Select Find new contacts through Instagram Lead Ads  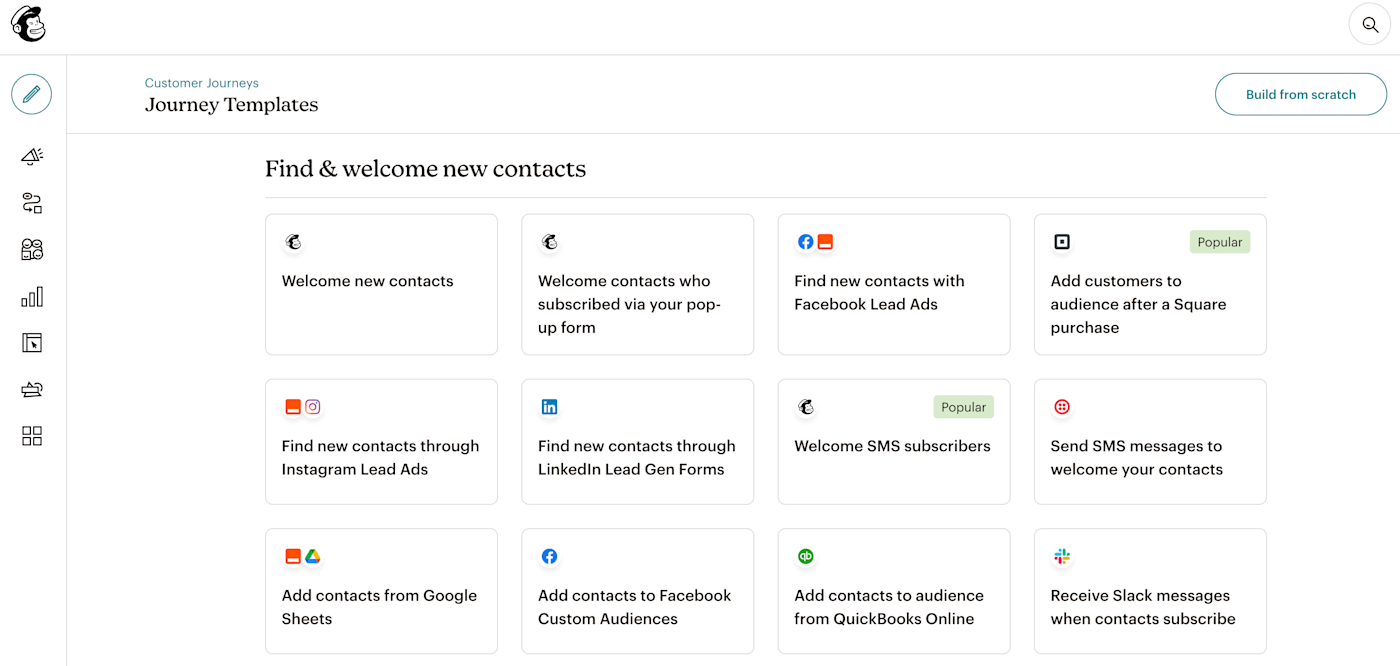coord(381,441)
